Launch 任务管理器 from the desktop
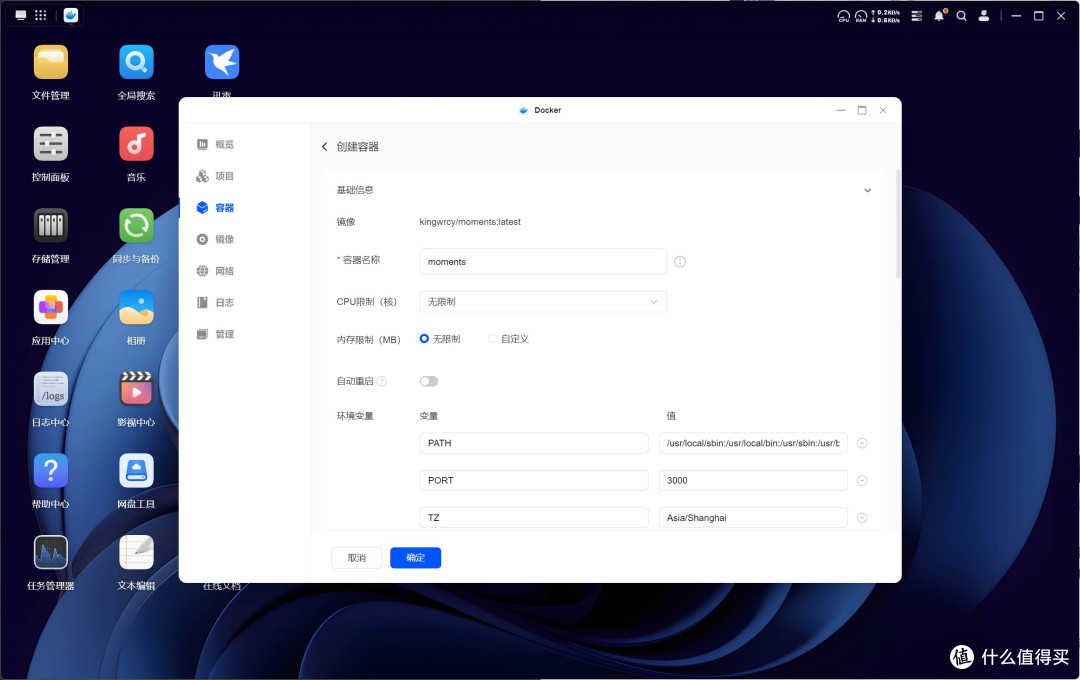1080x680 pixels. point(50,553)
